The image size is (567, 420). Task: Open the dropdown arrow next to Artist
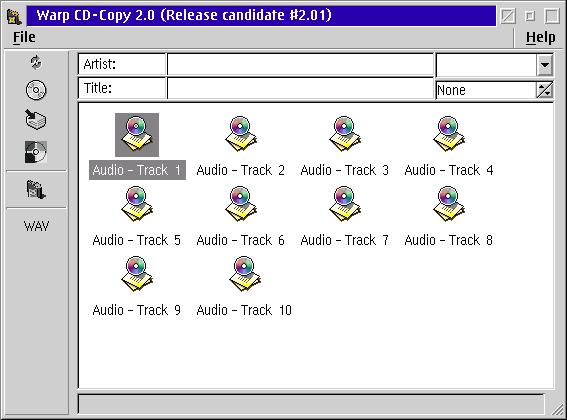pos(545,65)
